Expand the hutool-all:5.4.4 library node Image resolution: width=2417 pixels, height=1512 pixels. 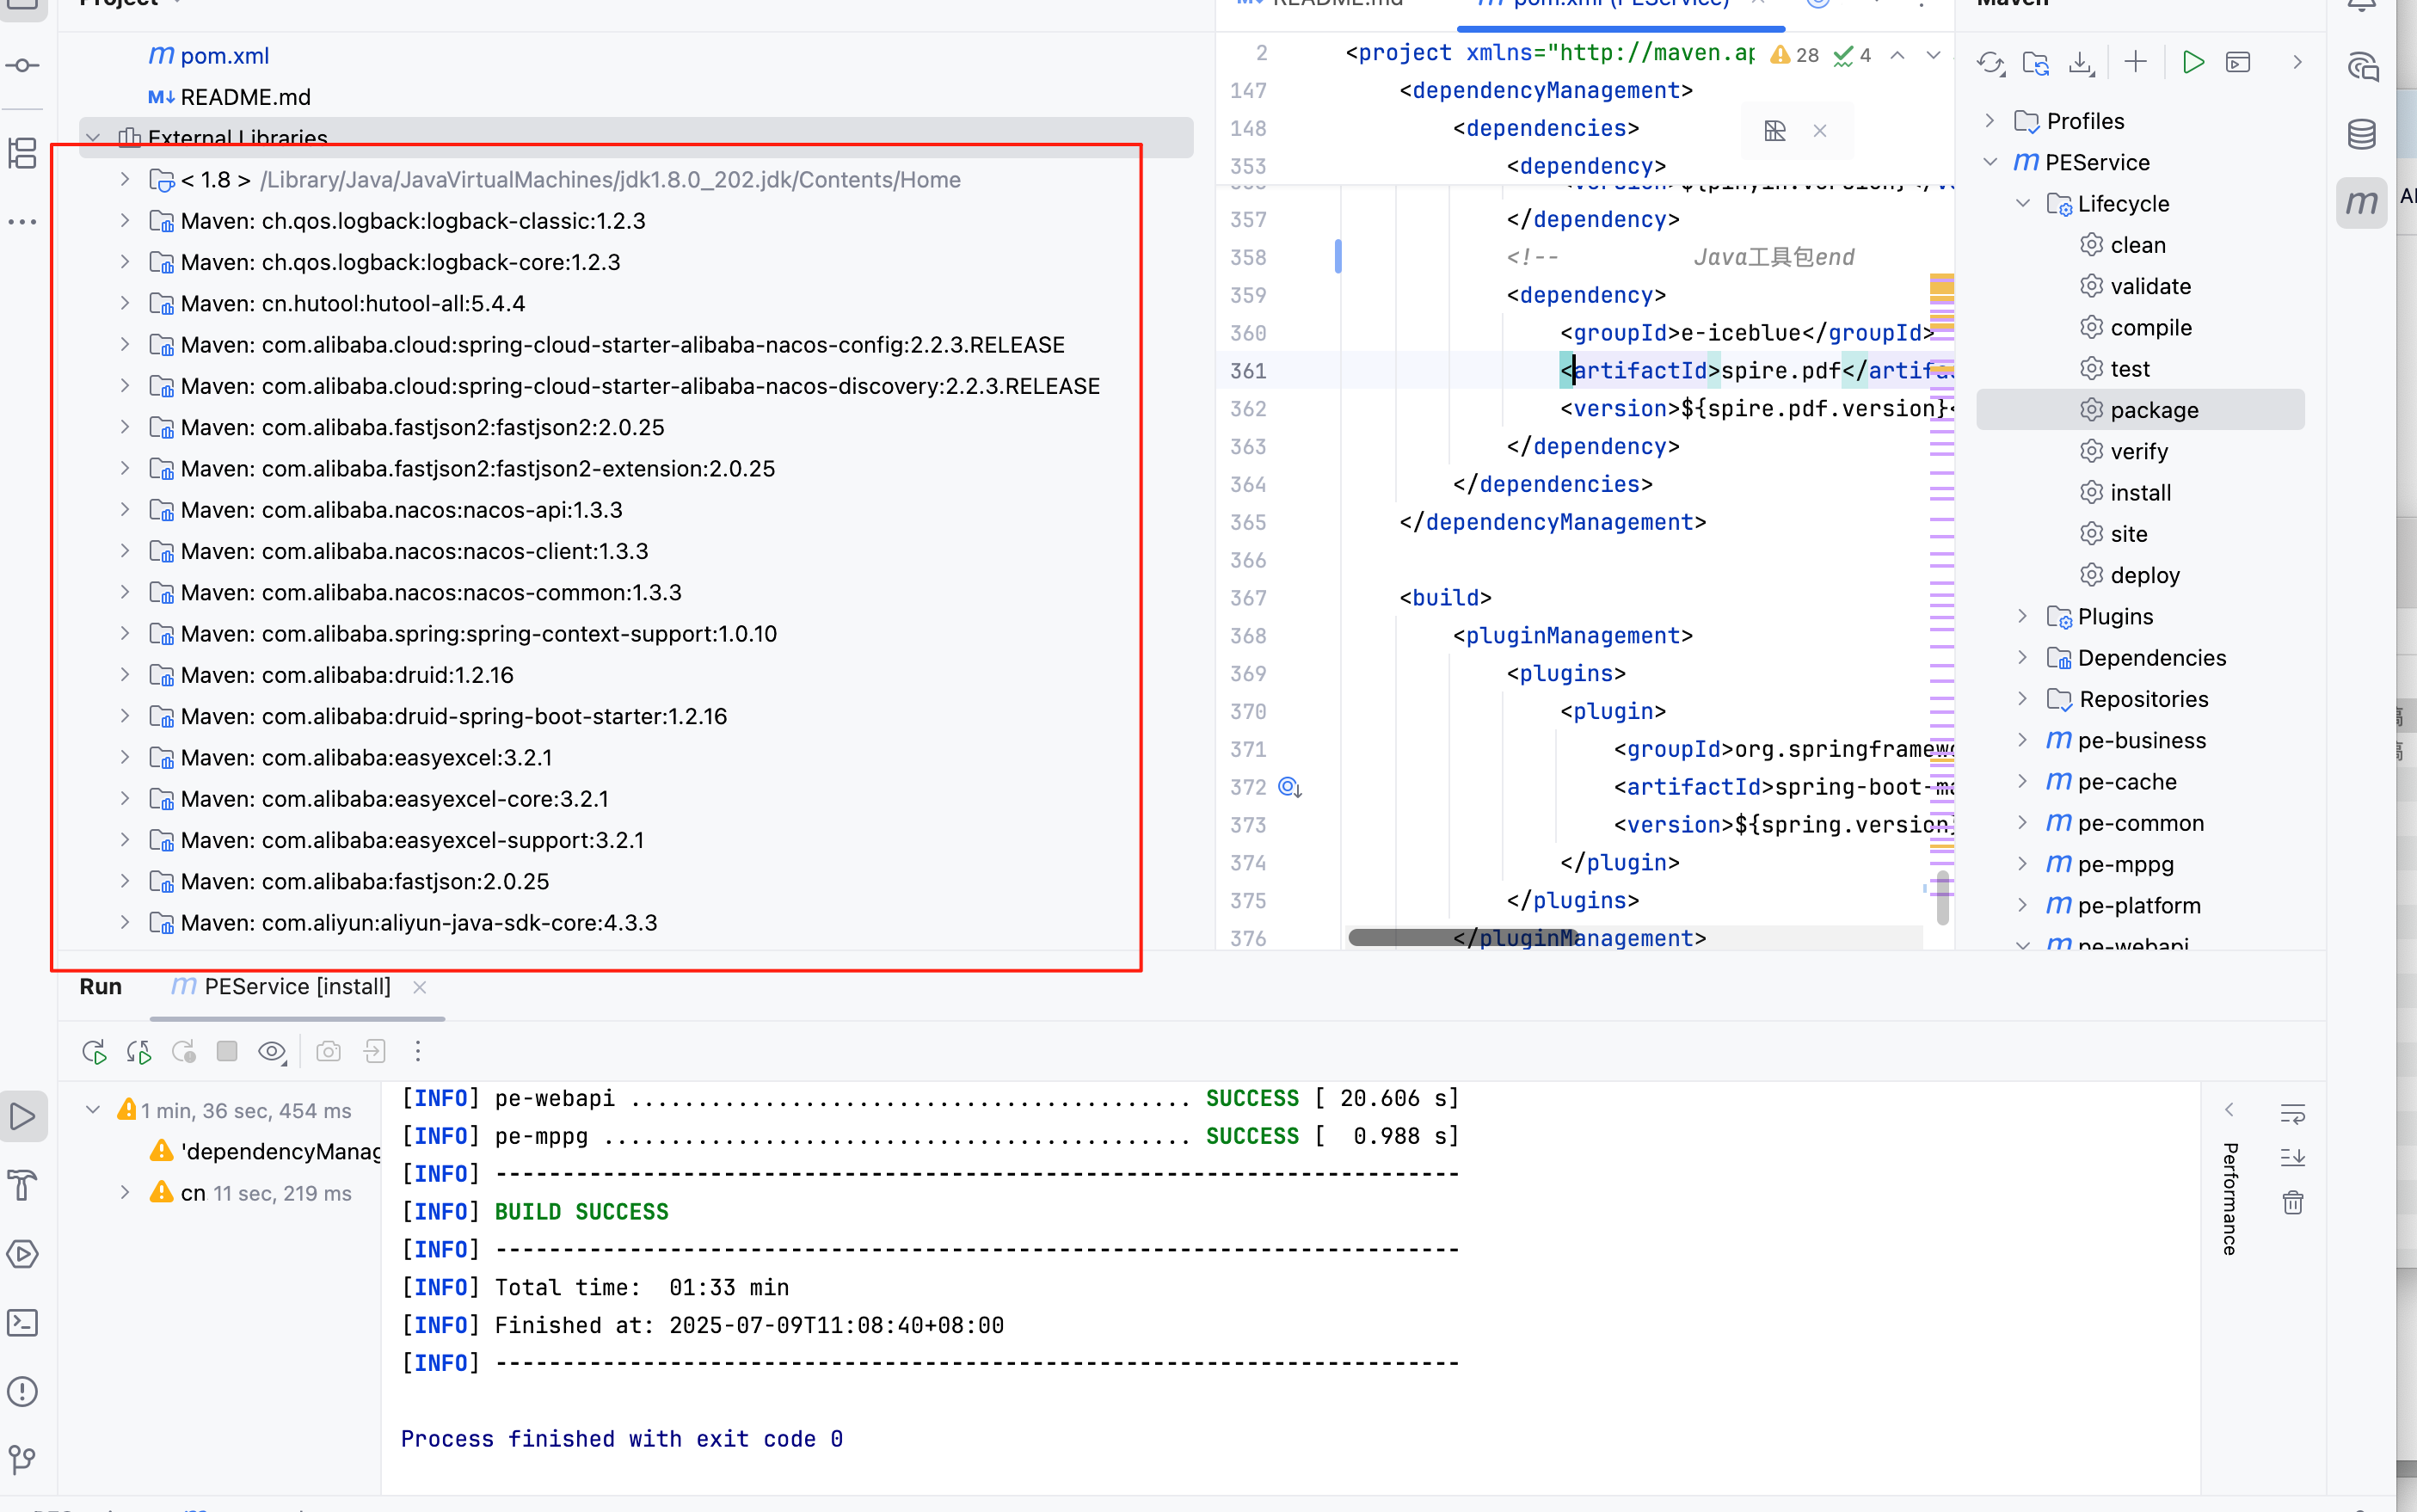[x=124, y=303]
